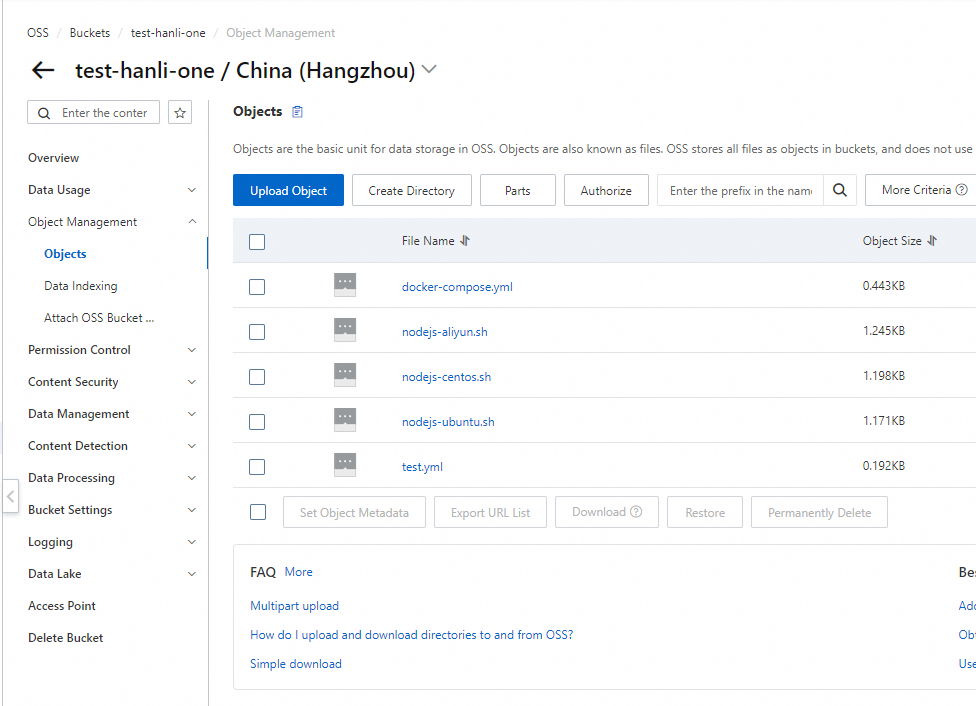Click the sidebar search magnifier icon
Viewport: 976px width, 706px height.
(44, 113)
